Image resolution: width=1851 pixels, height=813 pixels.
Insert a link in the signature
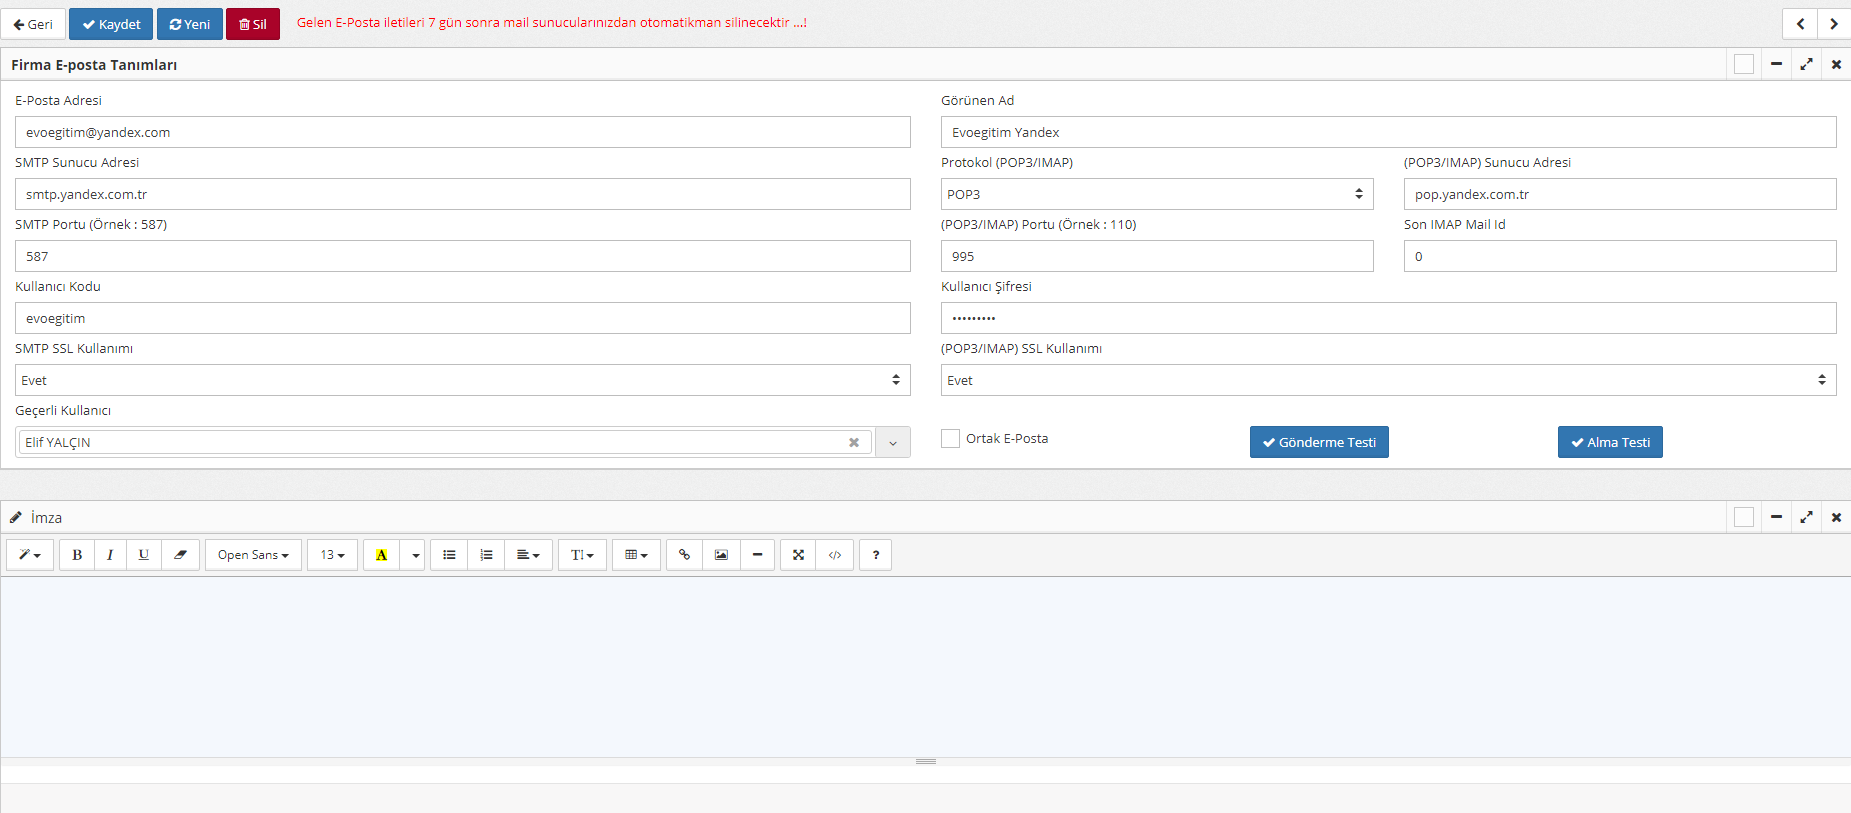point(684,555)
